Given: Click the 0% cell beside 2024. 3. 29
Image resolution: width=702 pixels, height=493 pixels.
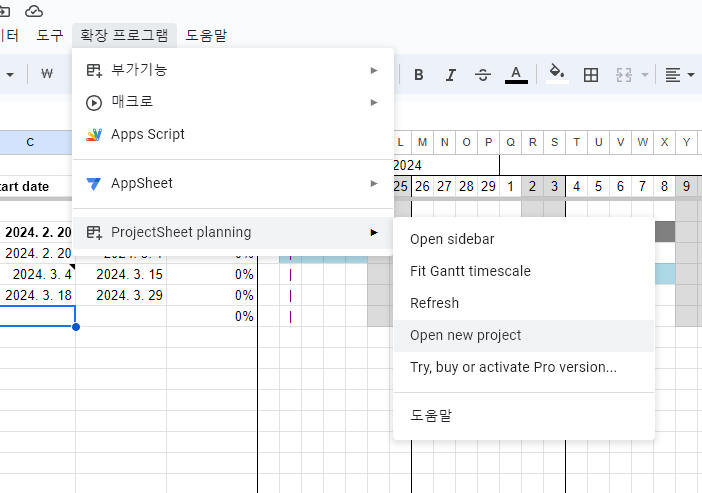Looking at the screenshot, I should click(212, 295).
